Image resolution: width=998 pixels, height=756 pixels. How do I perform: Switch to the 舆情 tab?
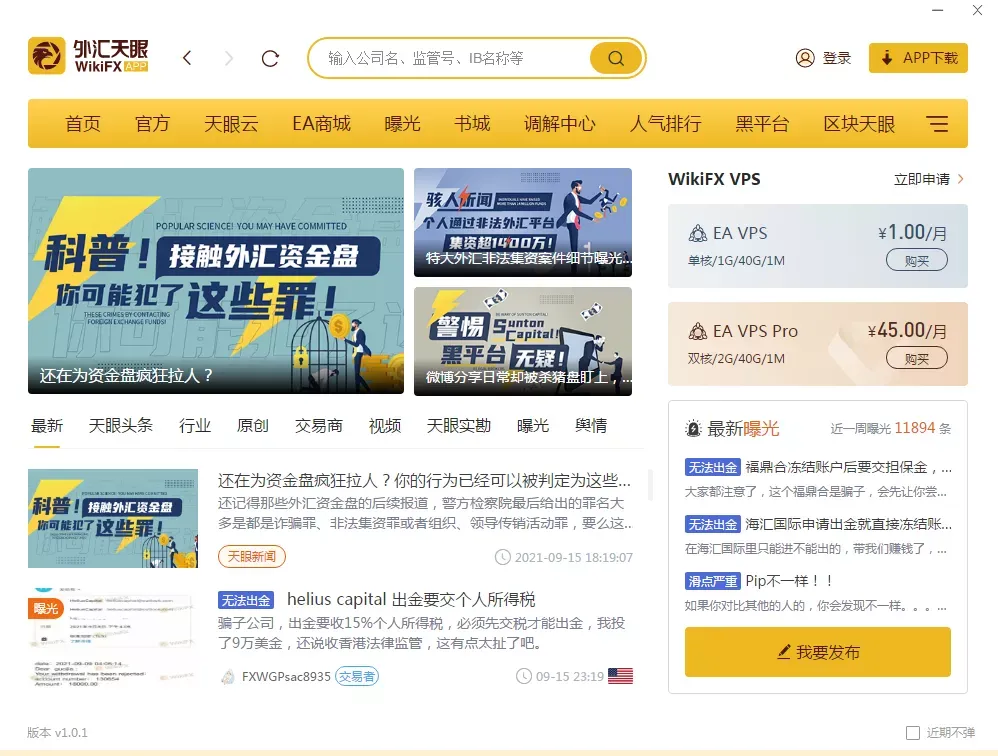tap(591, 426)
